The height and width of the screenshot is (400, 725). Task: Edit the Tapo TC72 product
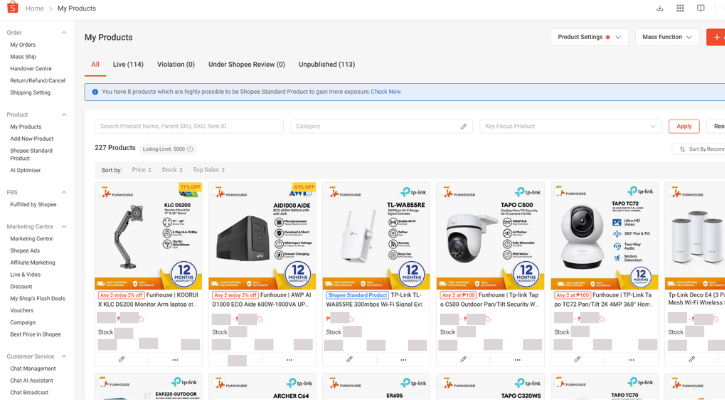578,359
